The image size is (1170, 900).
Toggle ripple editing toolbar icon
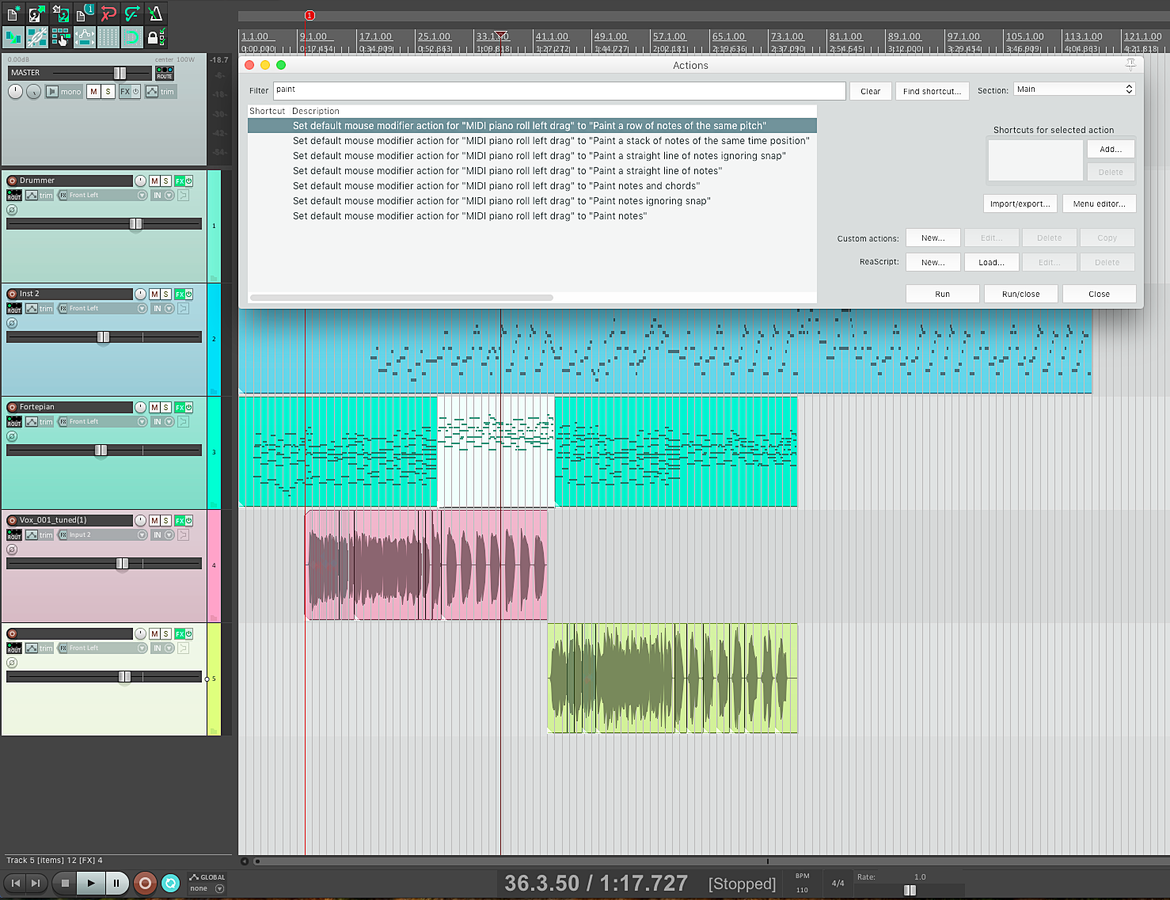click(60, 37)
